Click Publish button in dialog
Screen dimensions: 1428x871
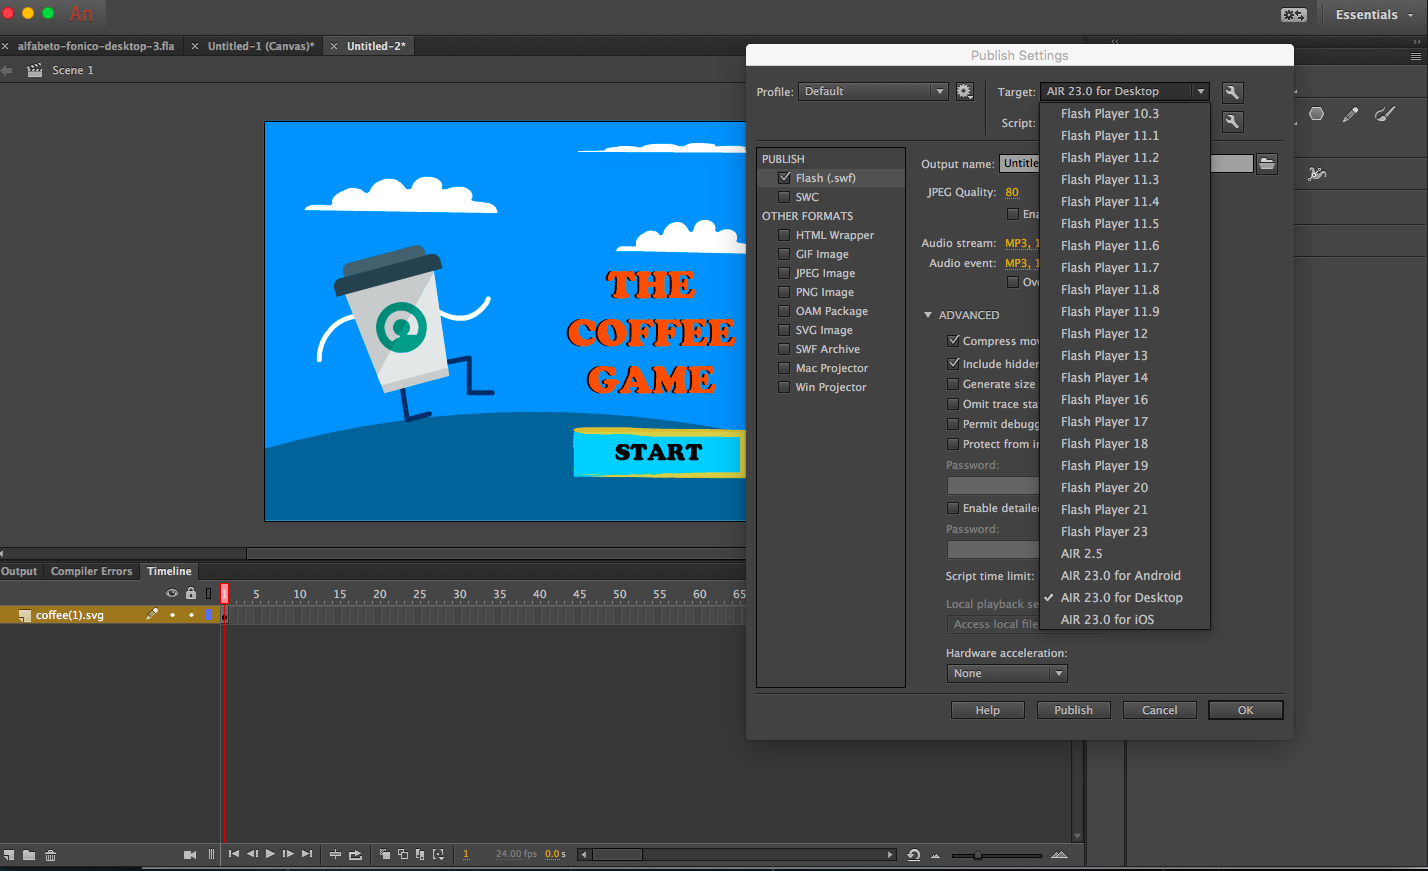tap(1073, 710)
